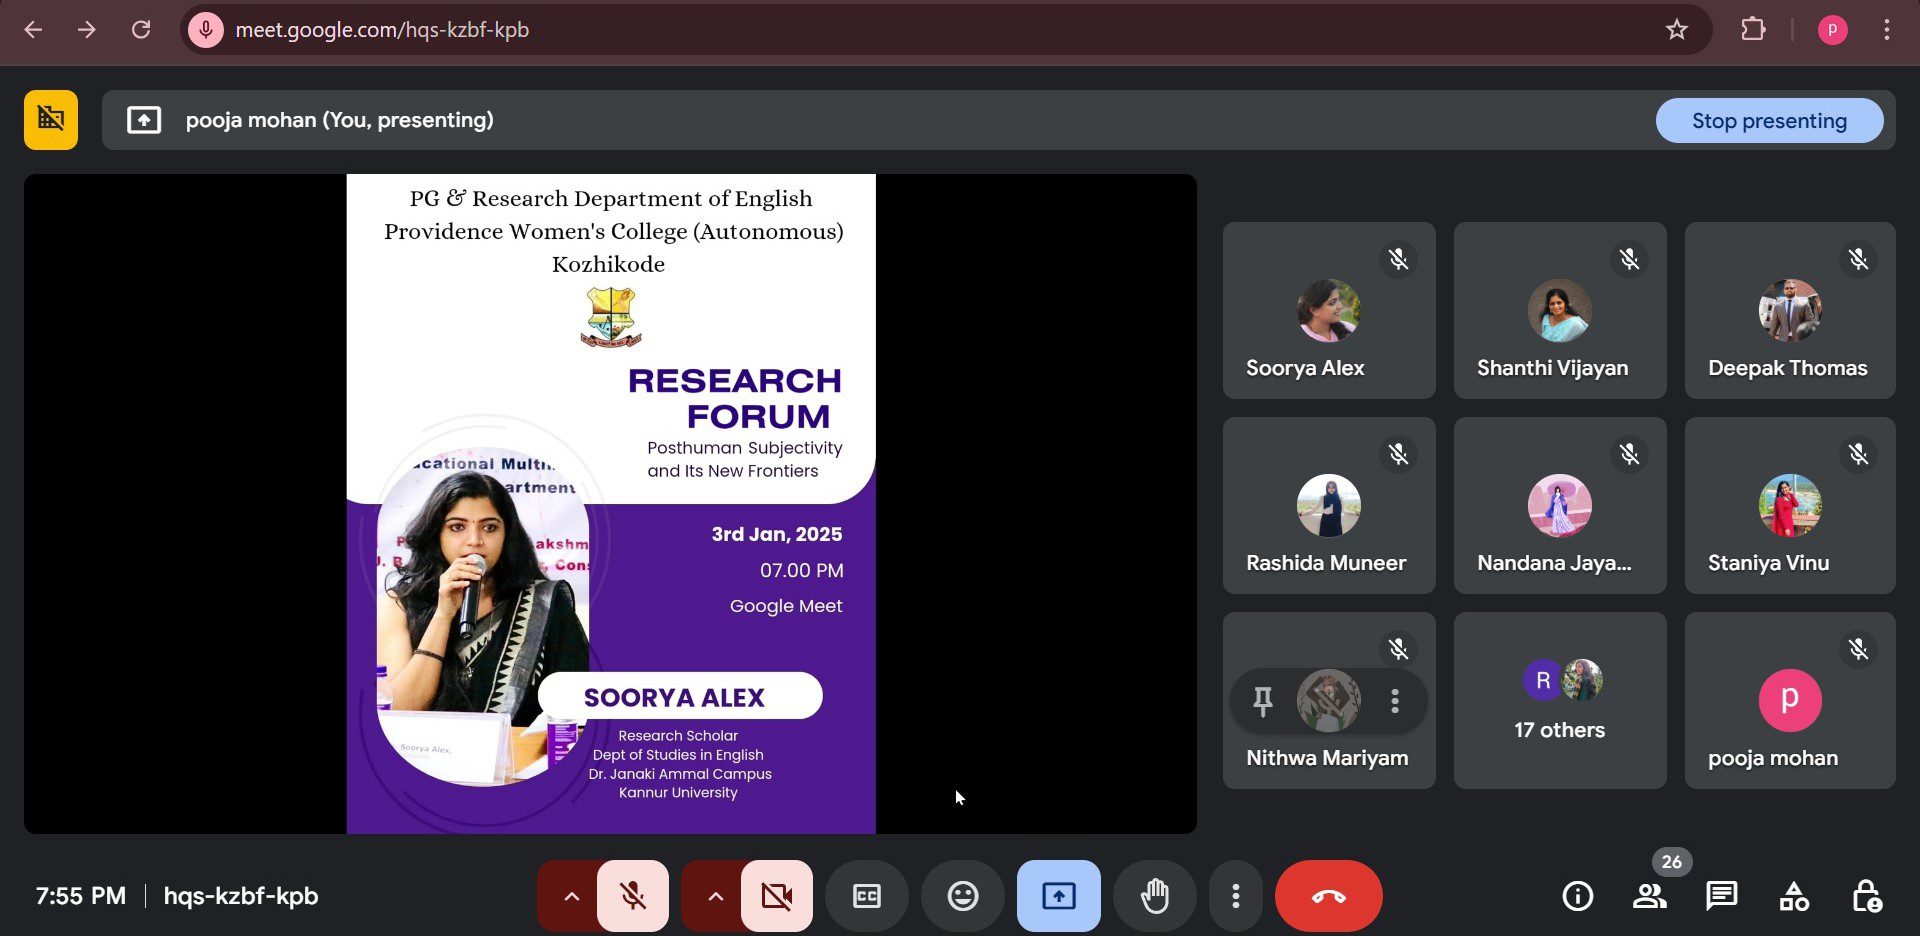Viewport: 1920px width, 936px height.
Task: Open more options menu in bottom toolbar
Action: click(x=1236, y=896)
